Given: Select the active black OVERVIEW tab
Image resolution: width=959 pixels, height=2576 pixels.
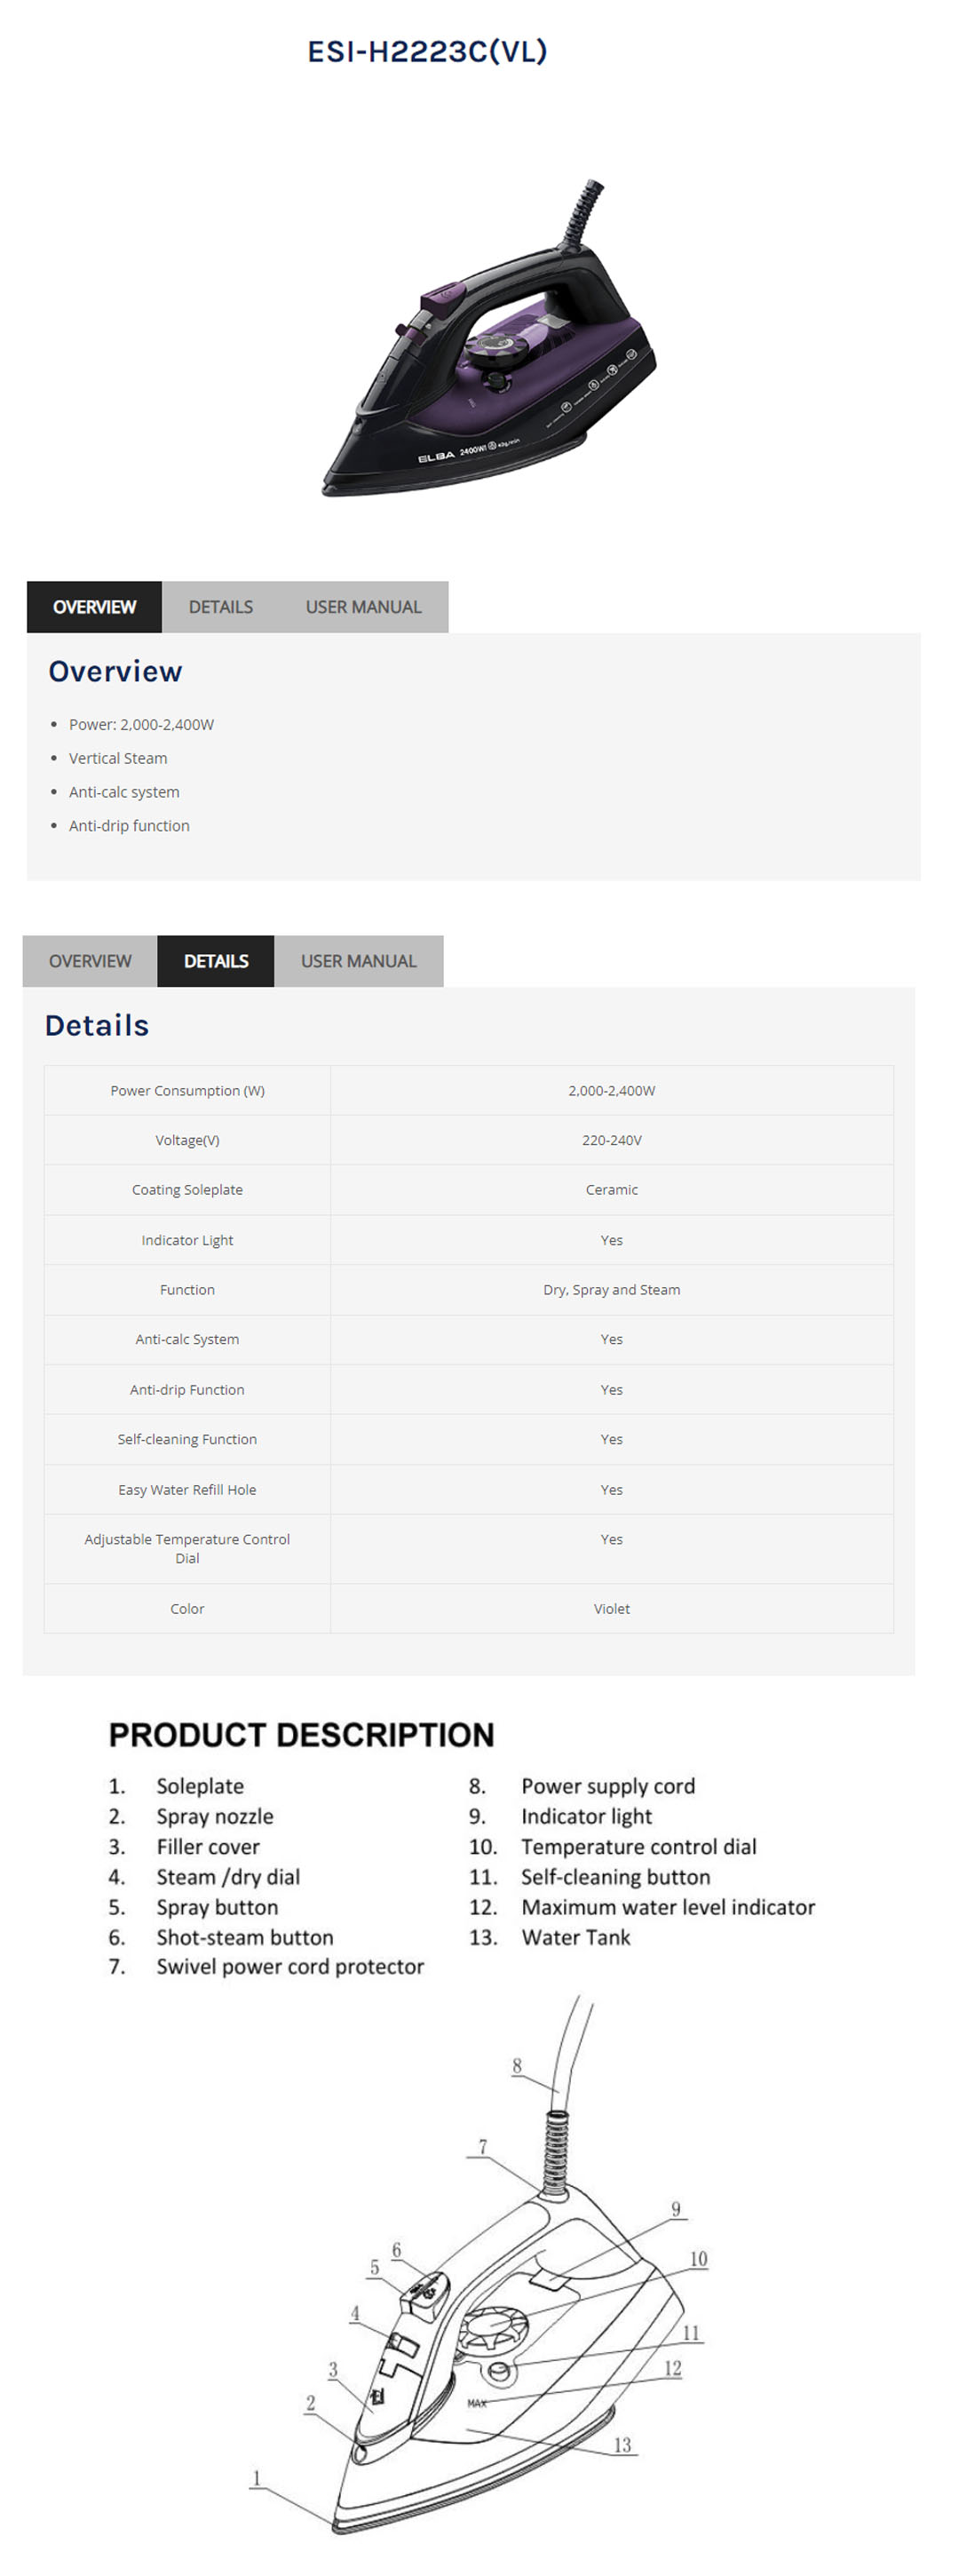Looking at the screenshot, I should (x=94, y=607).
